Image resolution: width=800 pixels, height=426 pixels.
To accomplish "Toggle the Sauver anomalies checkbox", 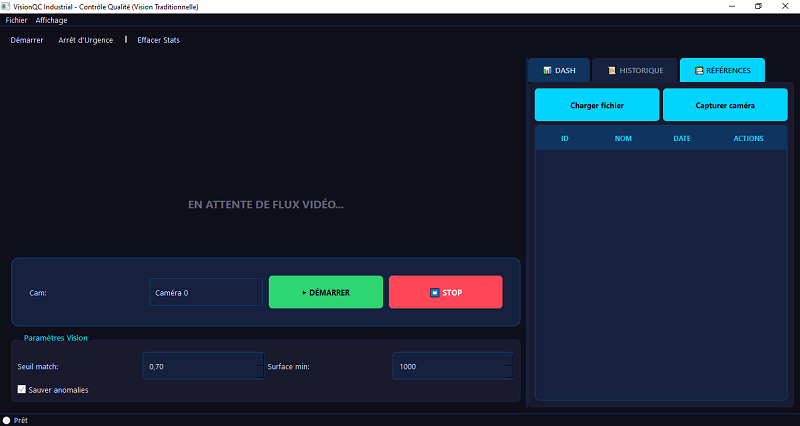I will pyautogui.click(x=22, y=389).
